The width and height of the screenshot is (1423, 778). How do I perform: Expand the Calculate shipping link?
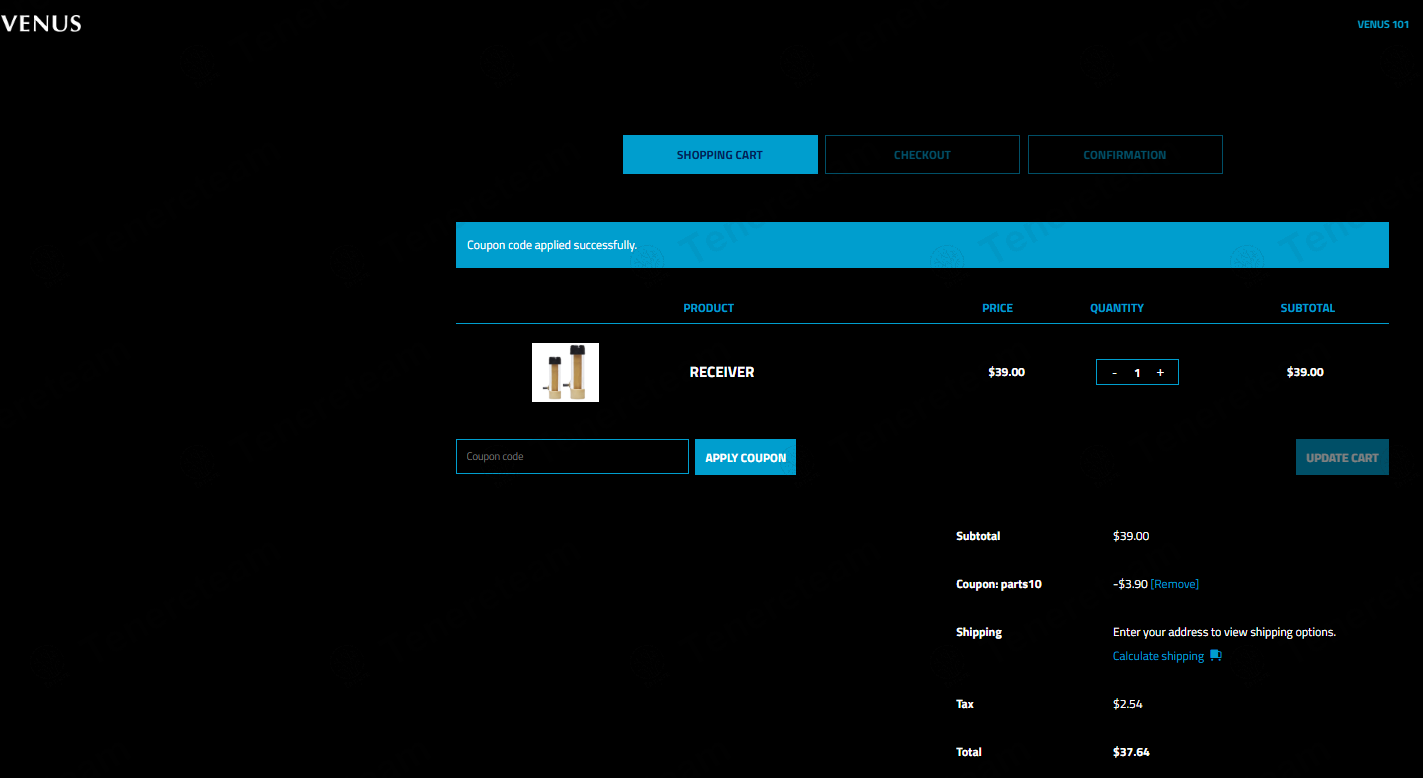pos(1158,656)
